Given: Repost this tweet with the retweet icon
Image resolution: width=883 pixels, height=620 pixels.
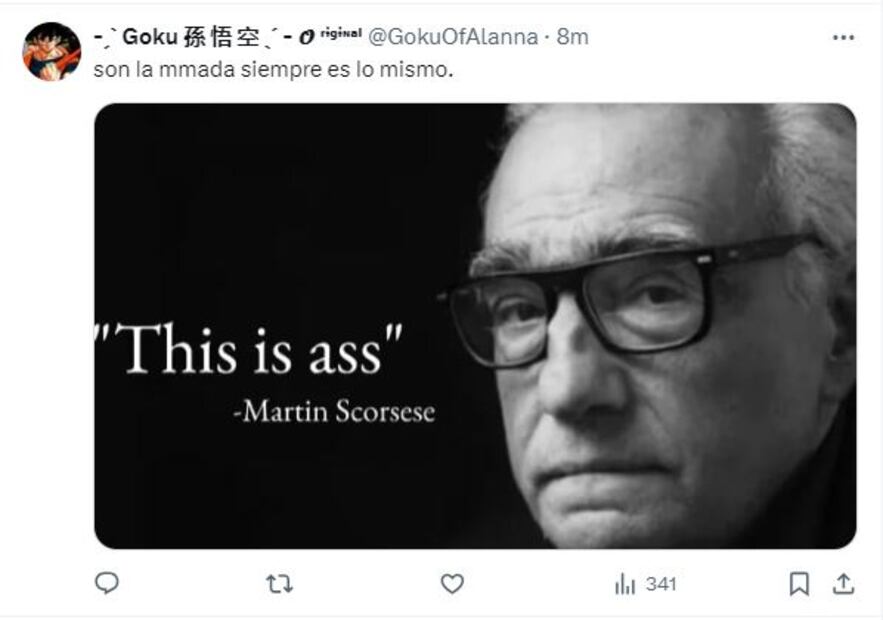Looking at the screenshot, I should click(279, 584).
